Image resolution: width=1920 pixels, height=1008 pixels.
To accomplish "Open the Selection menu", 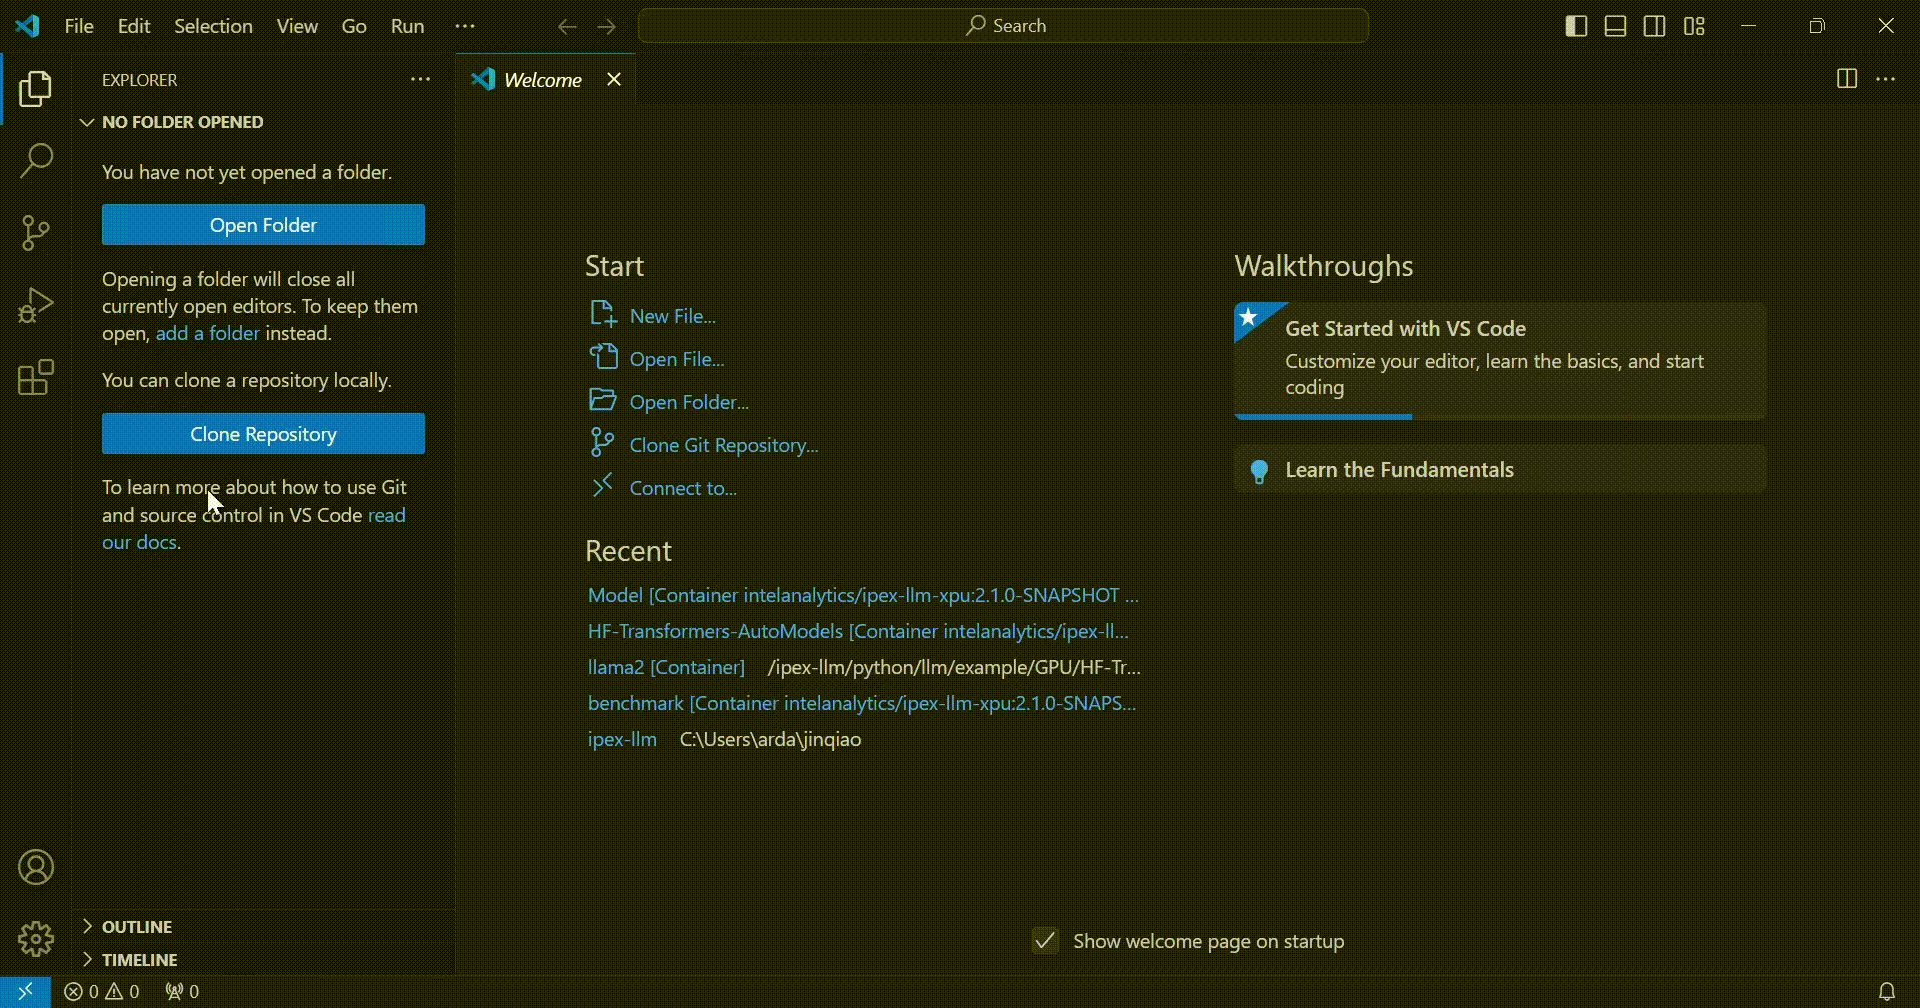I will point(213,26).
